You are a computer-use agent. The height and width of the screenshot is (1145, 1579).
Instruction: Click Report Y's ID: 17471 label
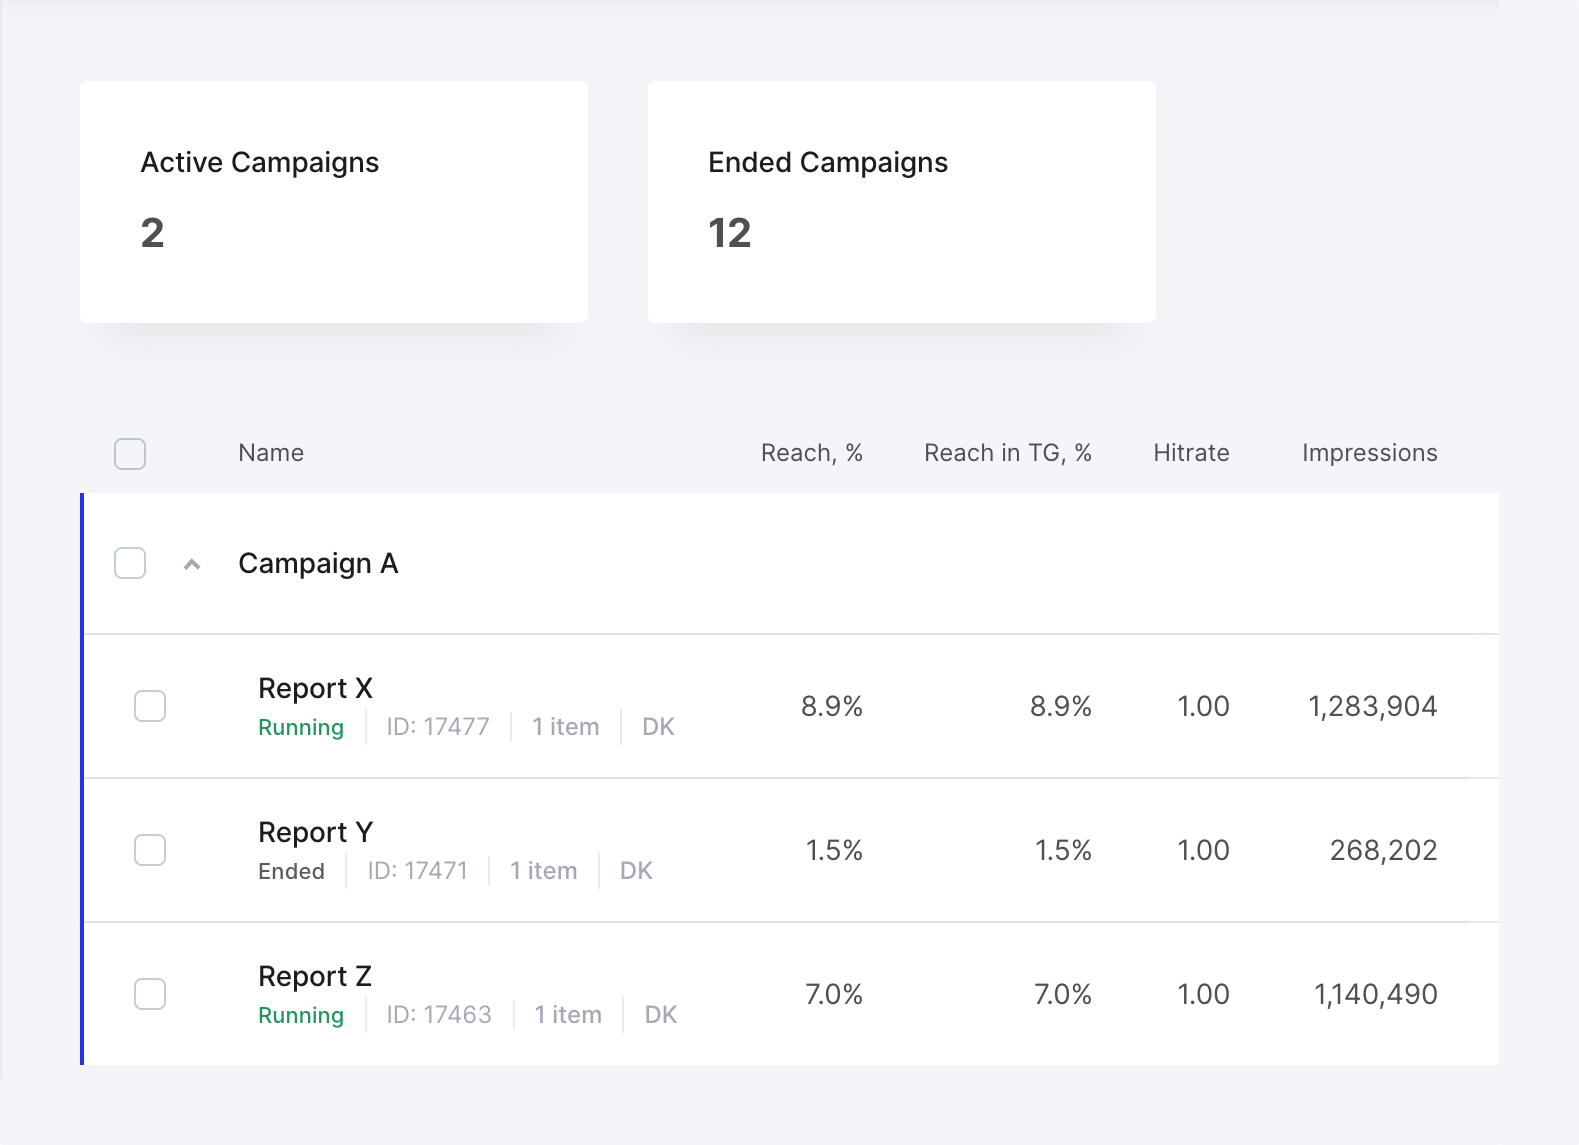click(x=418, y=871)
